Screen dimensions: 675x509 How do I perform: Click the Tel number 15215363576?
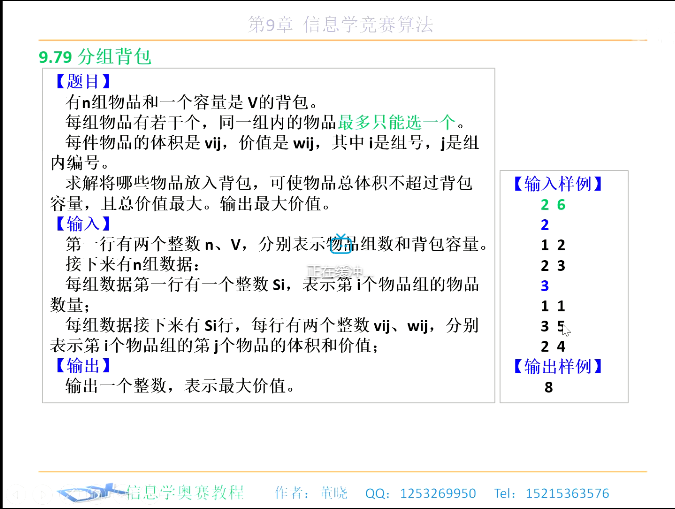point(567,493)
